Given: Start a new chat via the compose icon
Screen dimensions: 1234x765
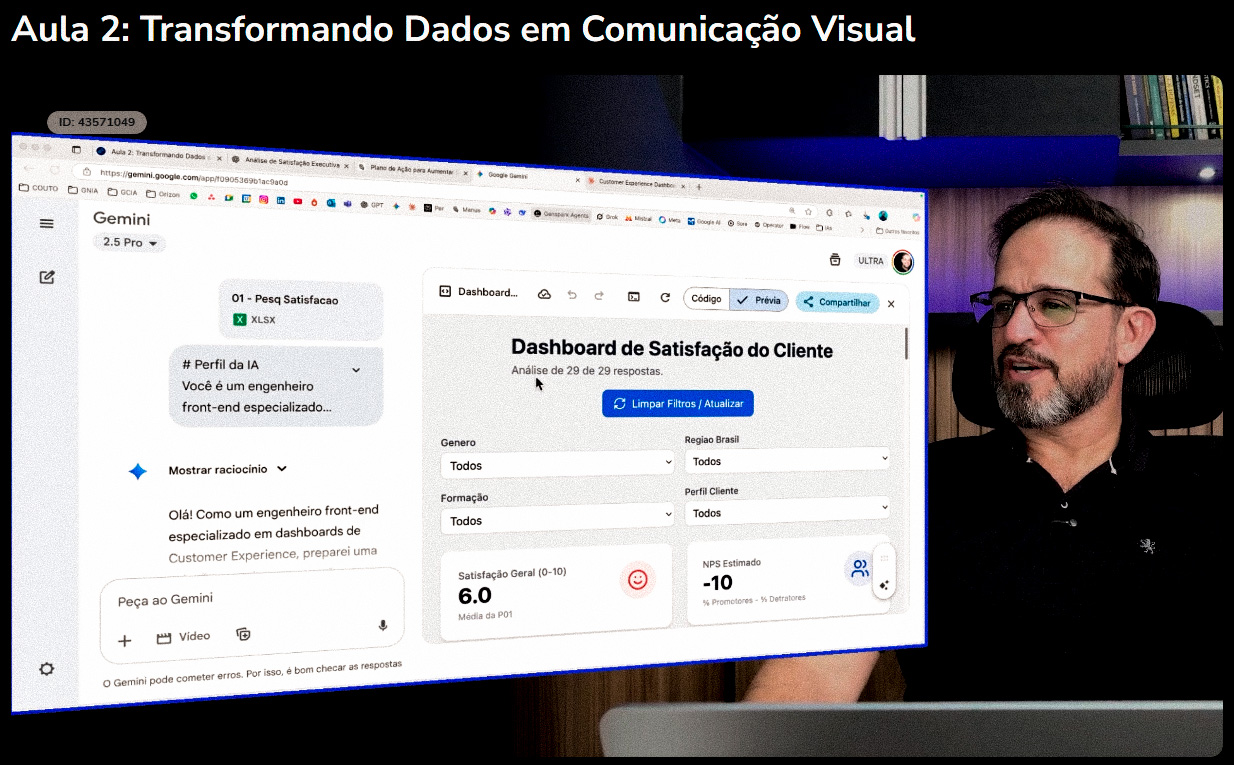Looking at the screenshot, I should coord(46,278).
